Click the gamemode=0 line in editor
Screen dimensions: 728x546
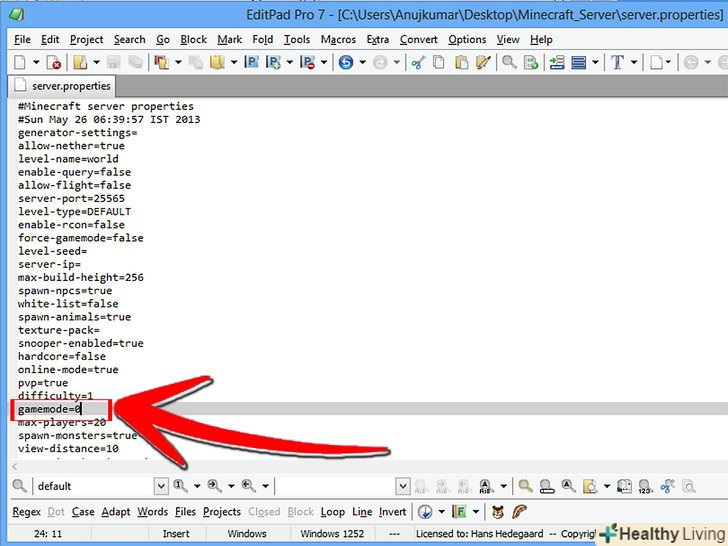(50, 409)
